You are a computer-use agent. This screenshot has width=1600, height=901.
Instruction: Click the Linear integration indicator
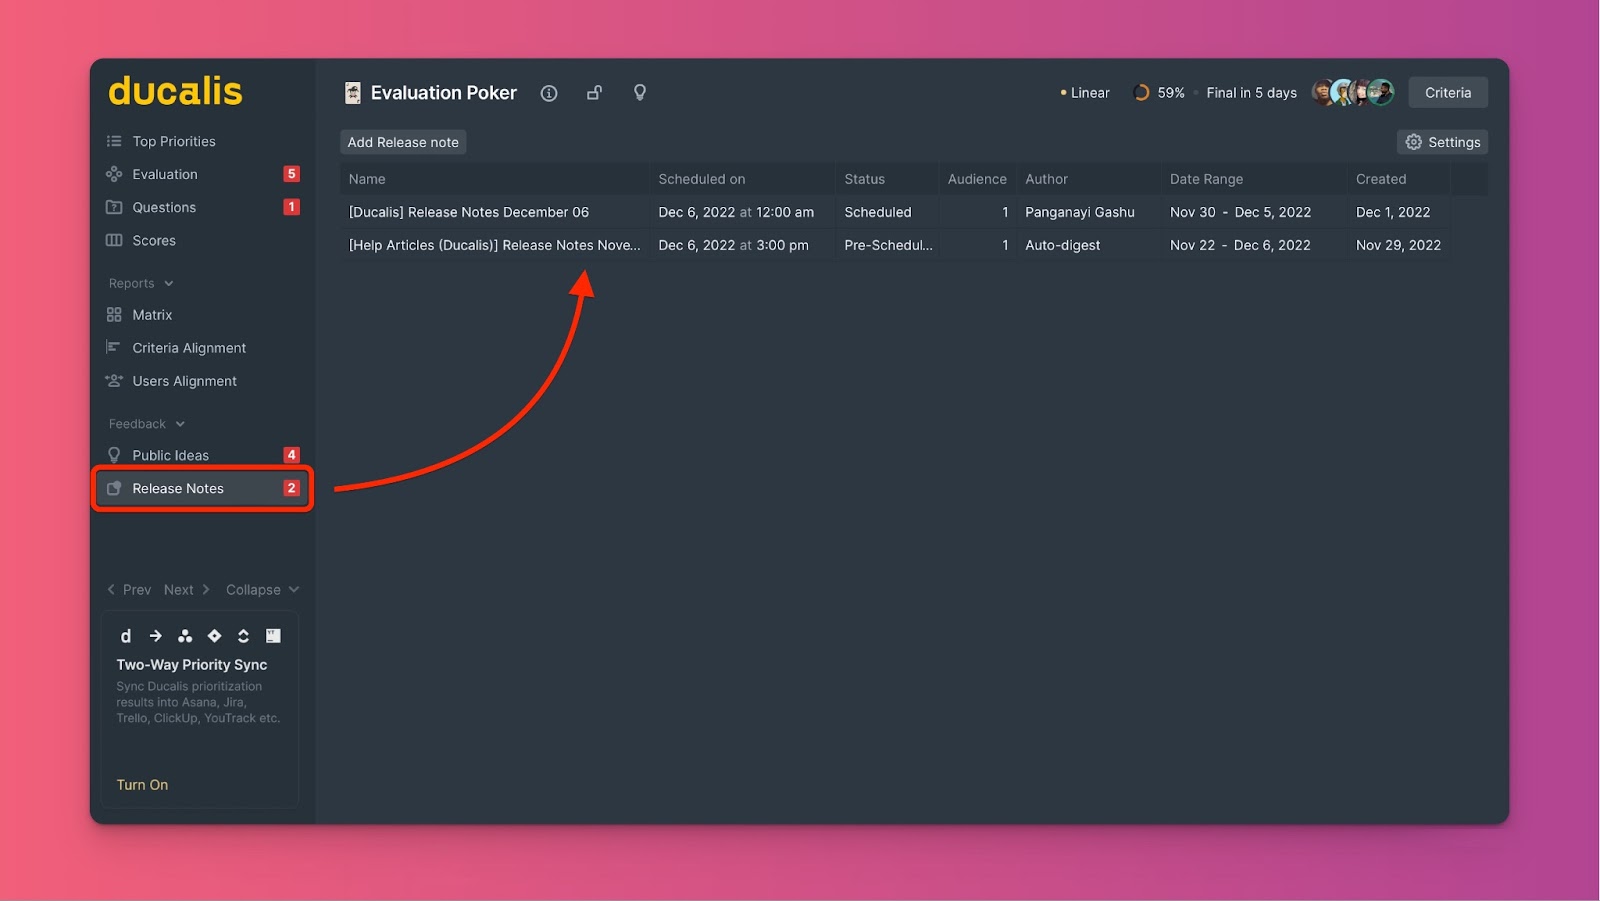pos(1085,93)
